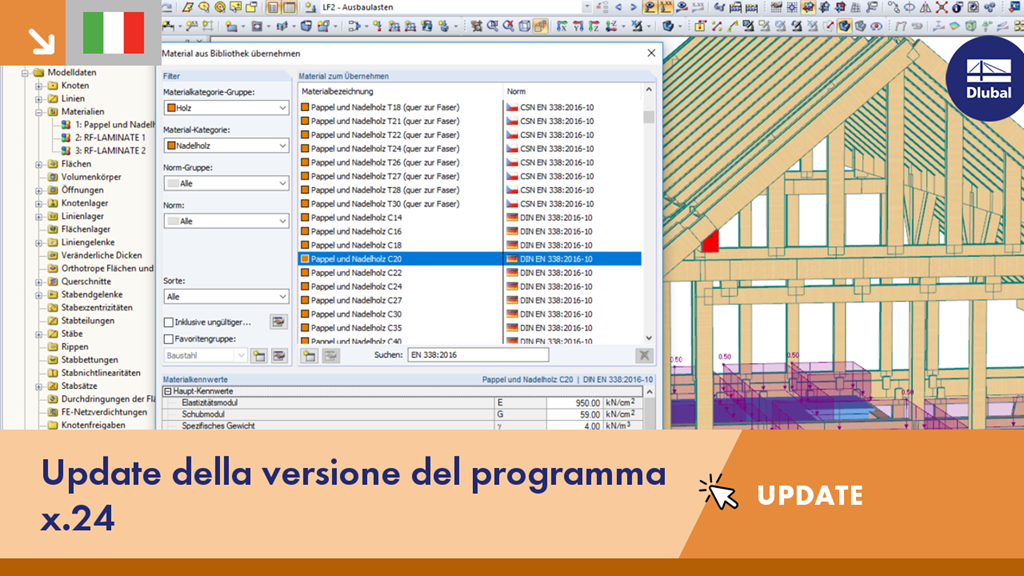Image resolution: width=1024 pixels, height=576 pixels.
Task: Select the Stäbe tree item
Action: point(72,334)
